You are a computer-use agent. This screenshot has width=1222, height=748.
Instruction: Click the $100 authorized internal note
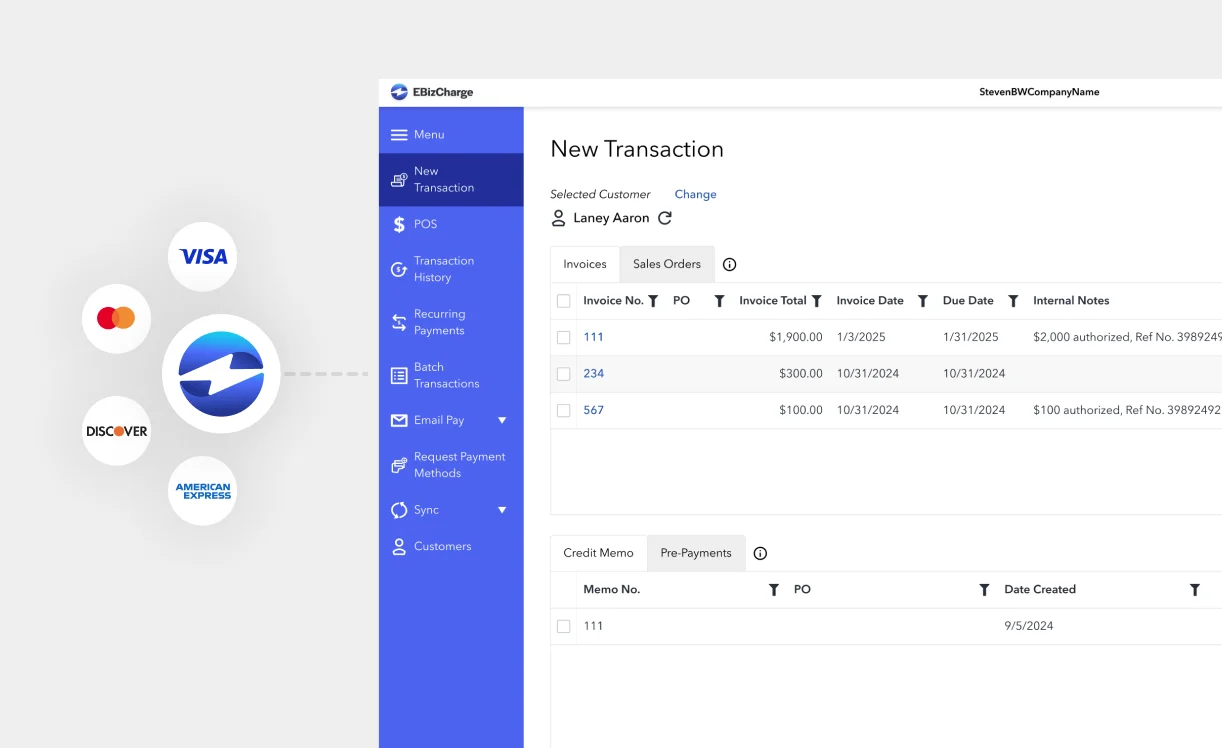click(x=1127, y=410)
